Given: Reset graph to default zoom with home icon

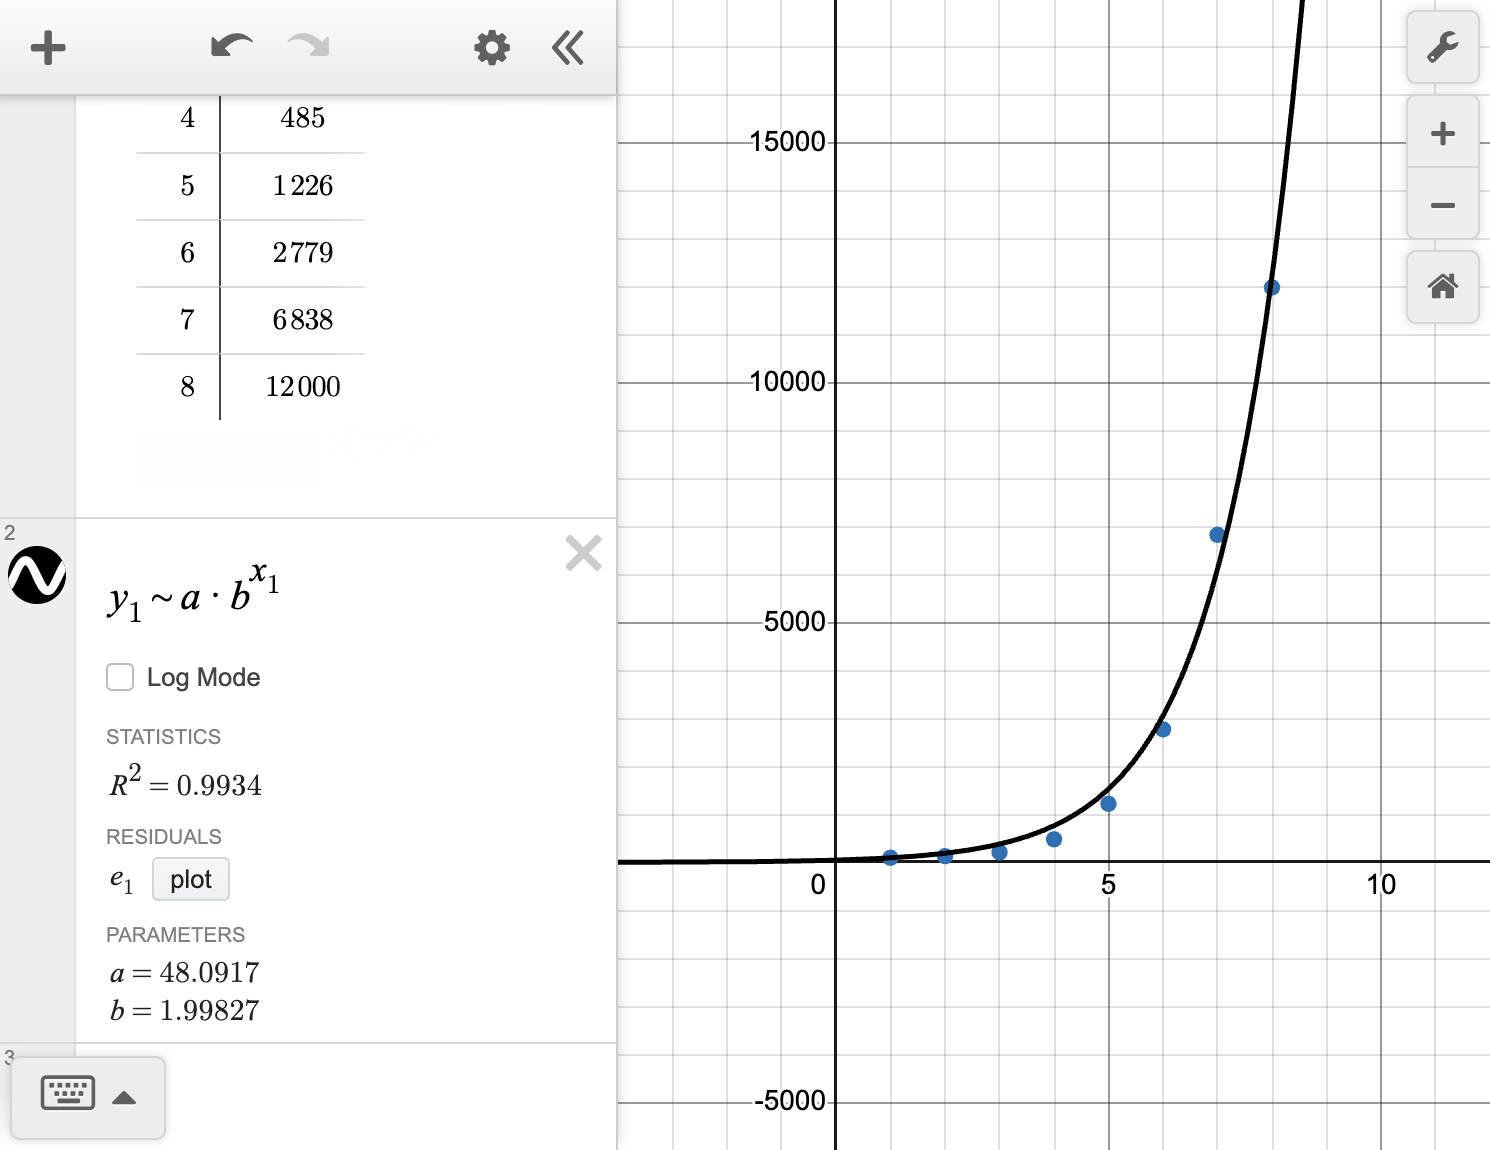Looking at the screenshot, I should point(1443,288).
